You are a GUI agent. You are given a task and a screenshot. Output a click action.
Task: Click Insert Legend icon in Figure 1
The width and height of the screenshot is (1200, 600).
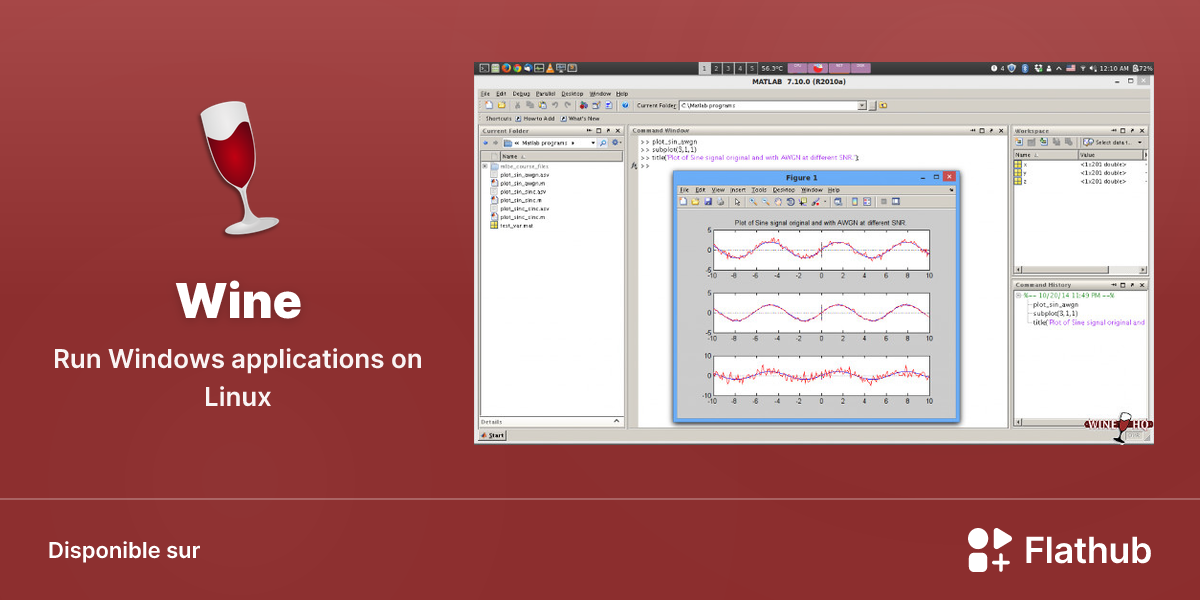coord(867,201)
